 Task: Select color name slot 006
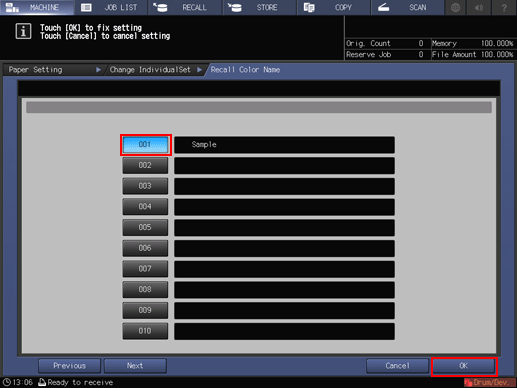click(x=145, y=248)
